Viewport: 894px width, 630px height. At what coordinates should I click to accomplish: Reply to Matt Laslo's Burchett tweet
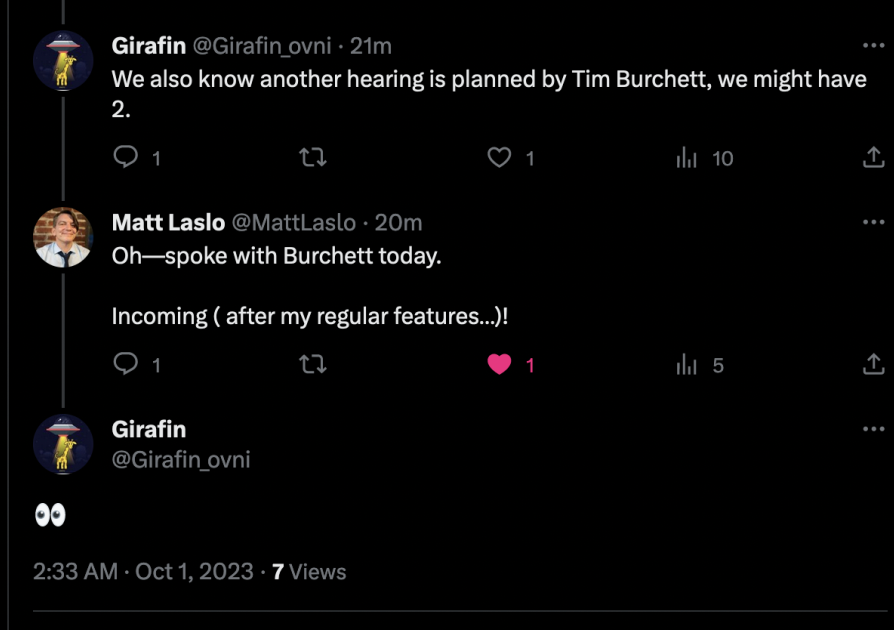pos(126,364)
